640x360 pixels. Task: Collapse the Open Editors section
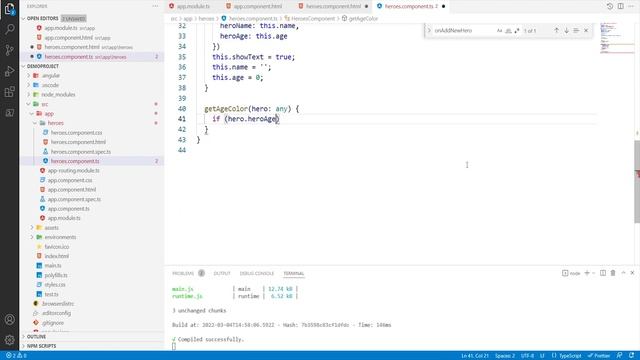pos(23,18)
